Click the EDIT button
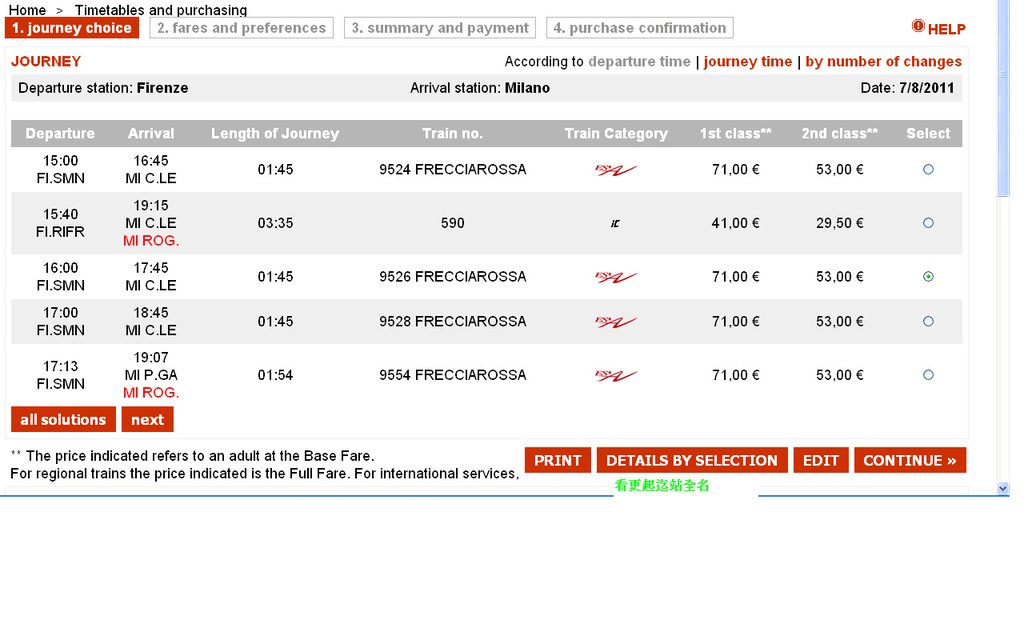Screen dimensions: 1024x640 [821, 460]
